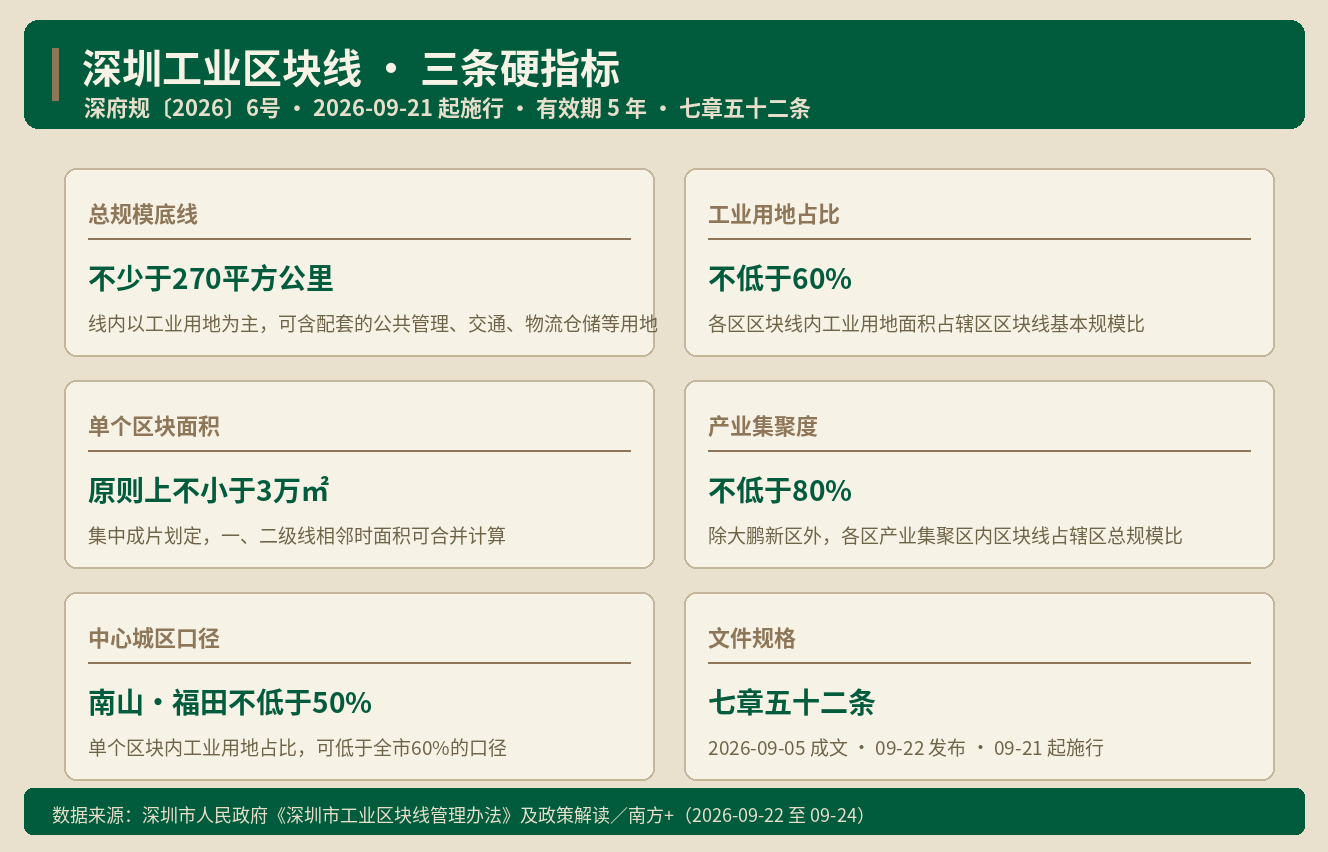Click the description 集中成片划定

tap(297, 536)
